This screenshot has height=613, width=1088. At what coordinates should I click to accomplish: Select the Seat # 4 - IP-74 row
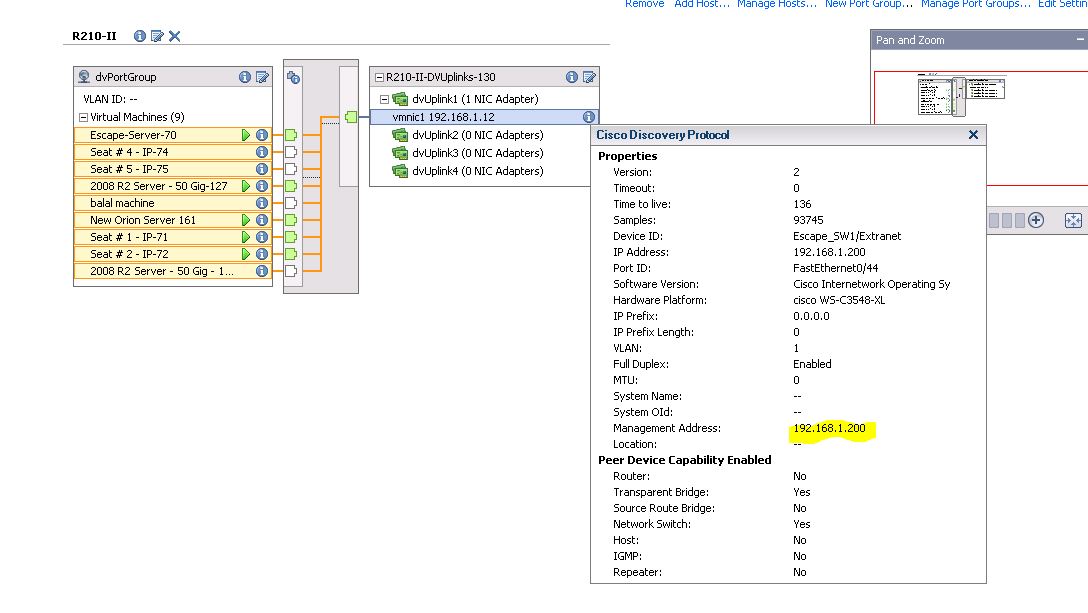[172, 152]
